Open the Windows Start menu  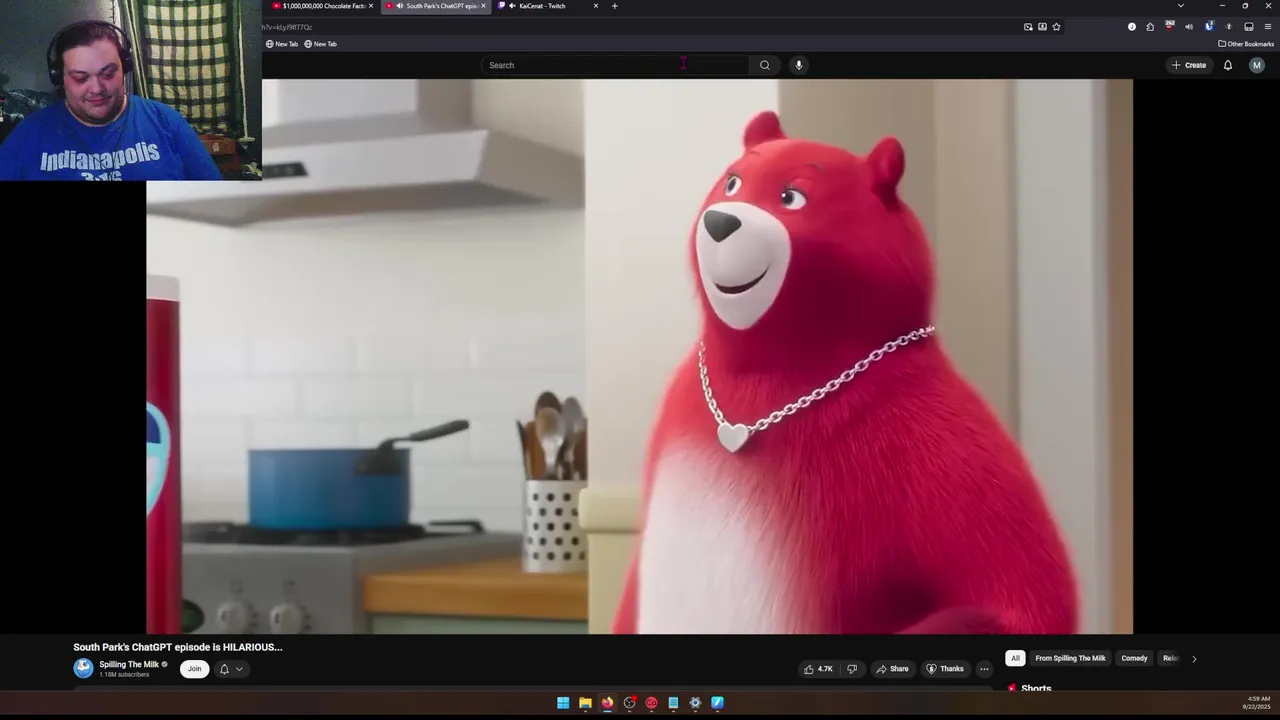[563, 703]
